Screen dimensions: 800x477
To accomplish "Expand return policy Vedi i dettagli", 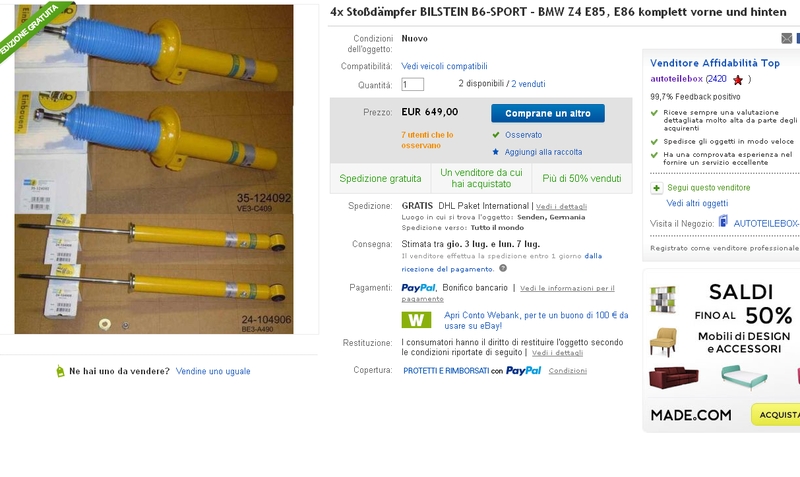I will click(557, 353).
